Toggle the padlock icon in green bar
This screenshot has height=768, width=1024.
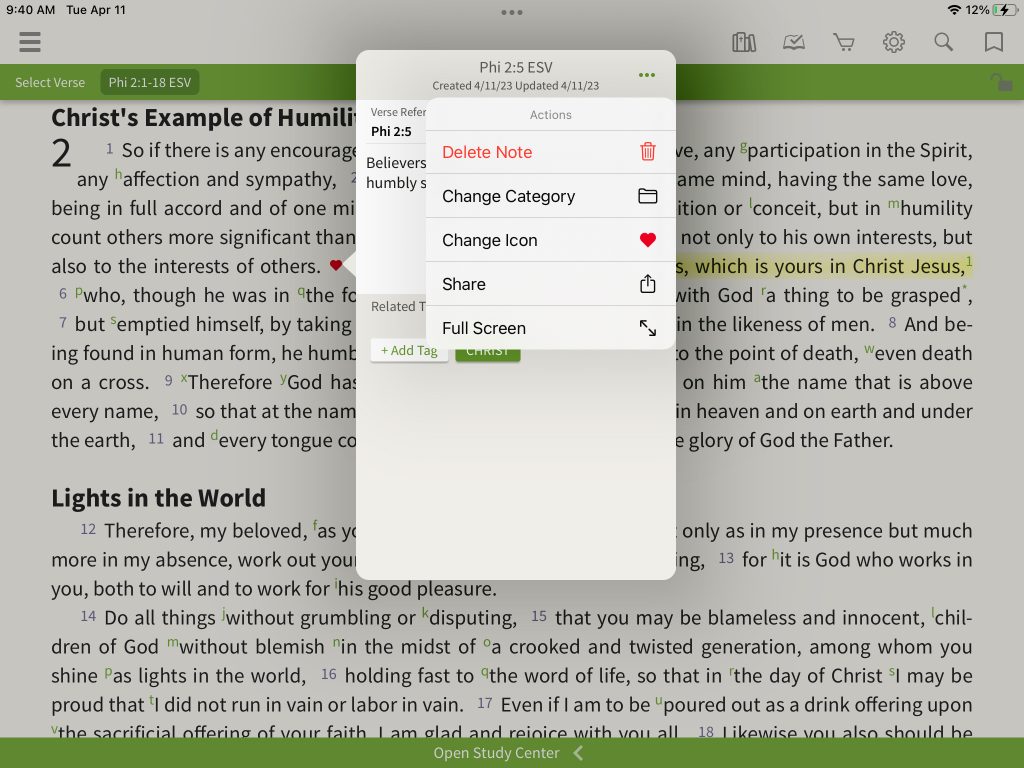(1000, 82)
